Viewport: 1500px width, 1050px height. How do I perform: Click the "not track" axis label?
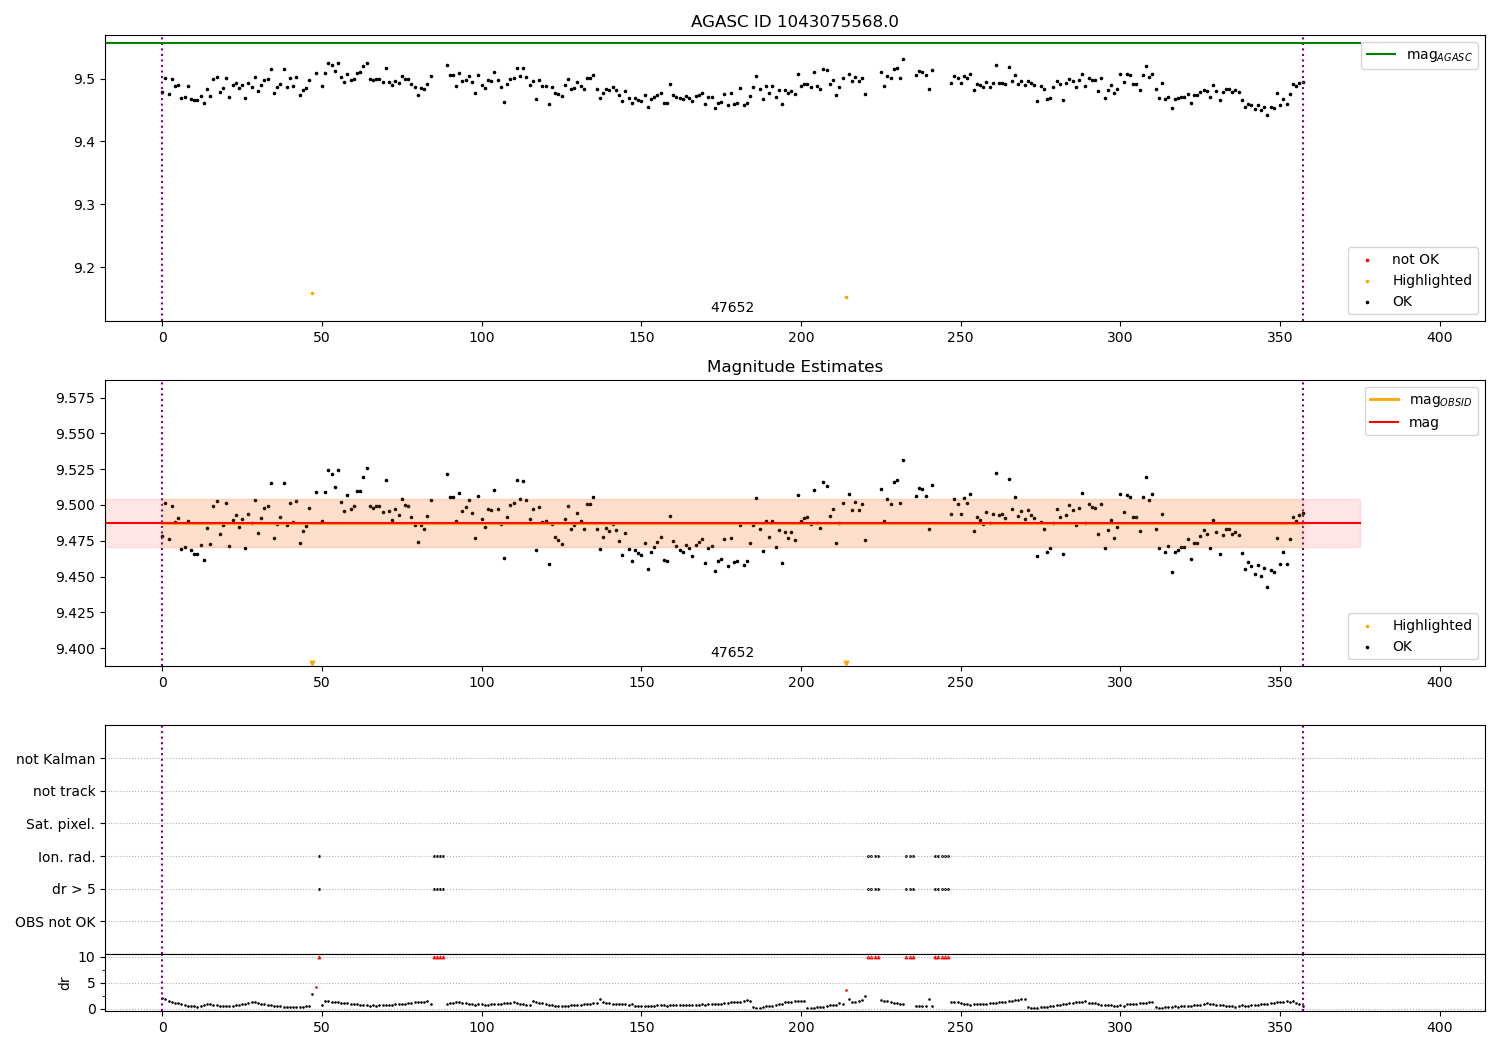coord(64,792)
